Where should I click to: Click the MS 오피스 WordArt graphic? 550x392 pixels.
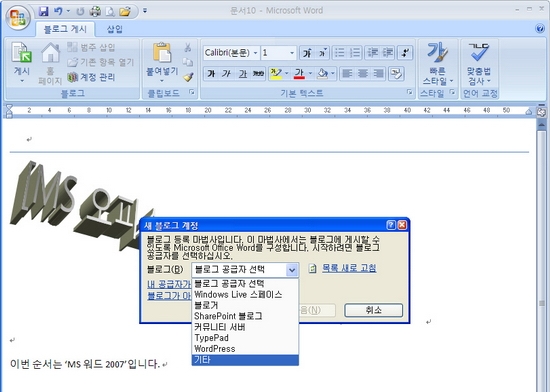[x=81, y=207]
